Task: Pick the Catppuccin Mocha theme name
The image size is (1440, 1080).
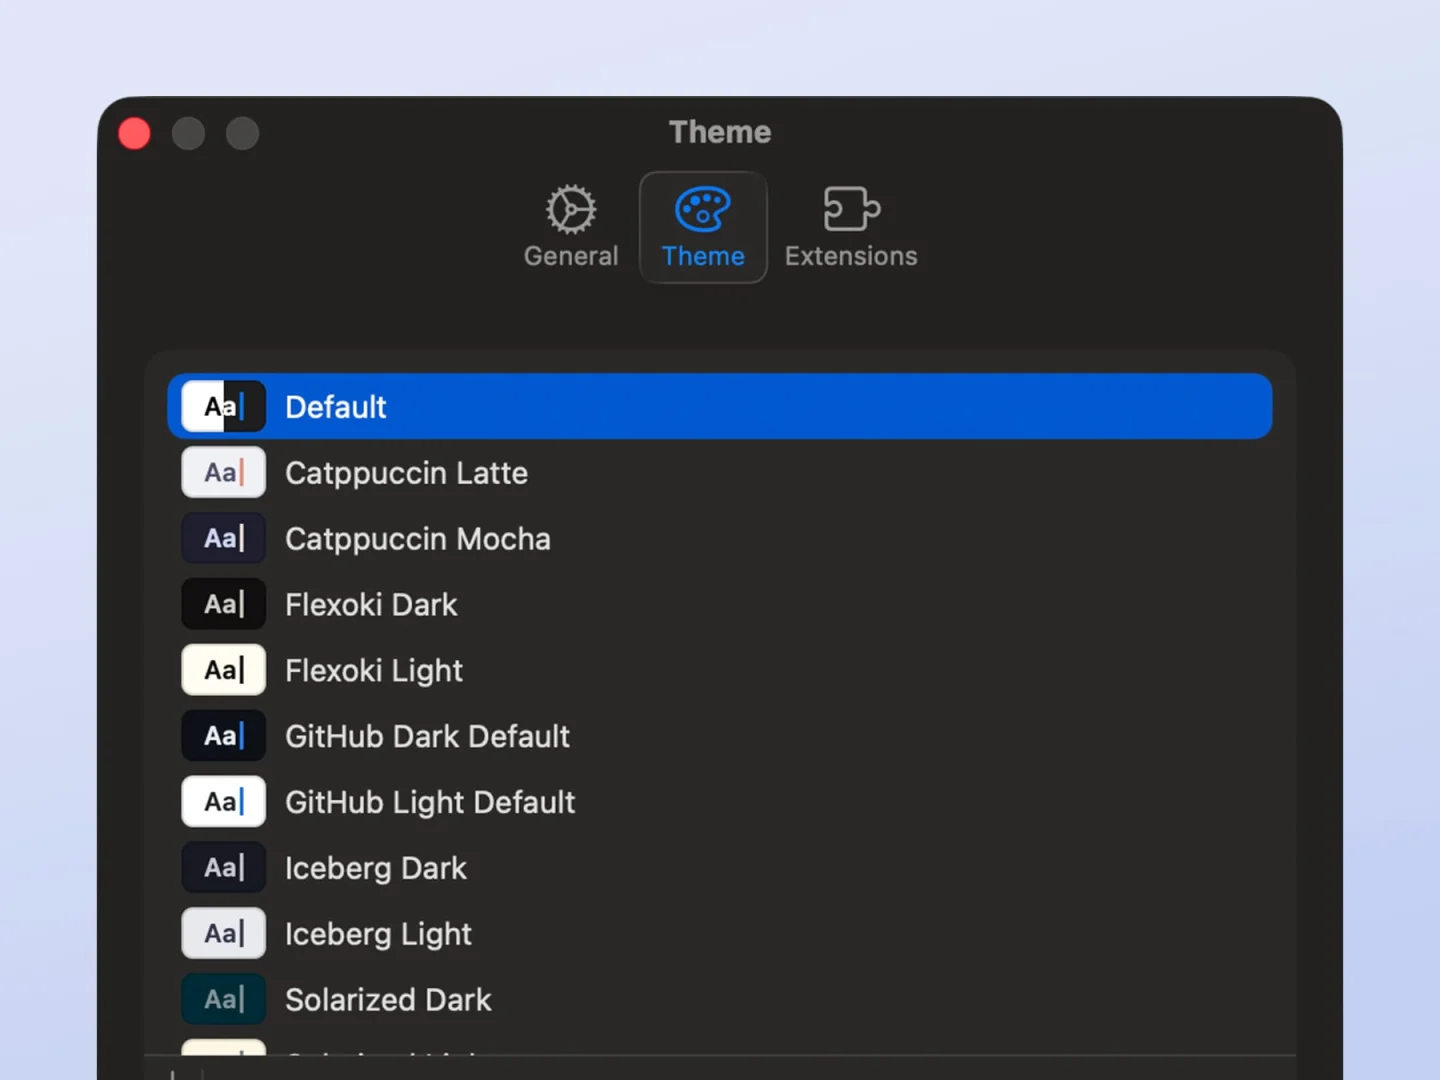Action: tap(418, 539)
